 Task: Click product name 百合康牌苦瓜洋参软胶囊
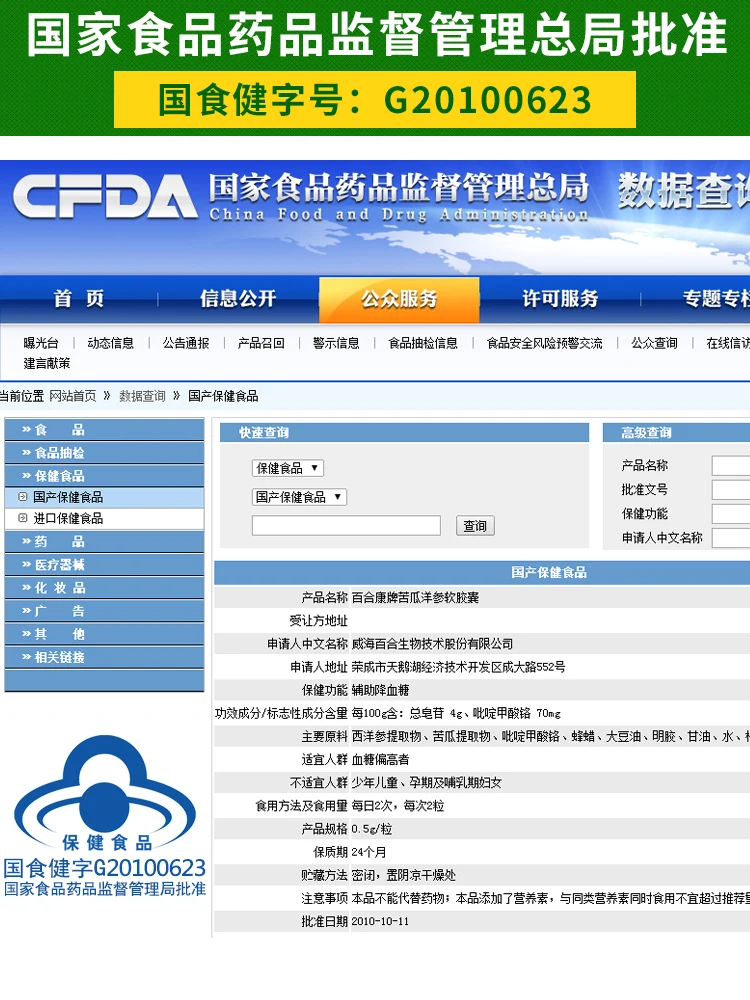415,598
